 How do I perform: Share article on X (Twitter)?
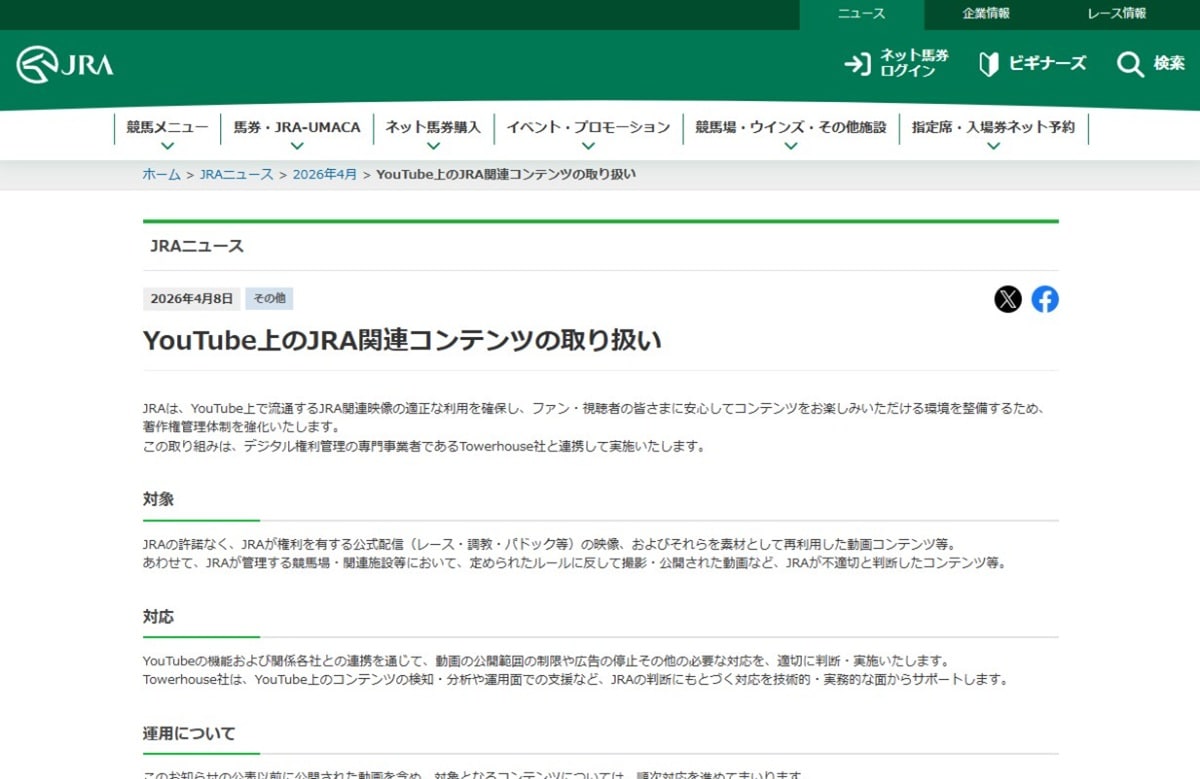[x=1008, y=299]
